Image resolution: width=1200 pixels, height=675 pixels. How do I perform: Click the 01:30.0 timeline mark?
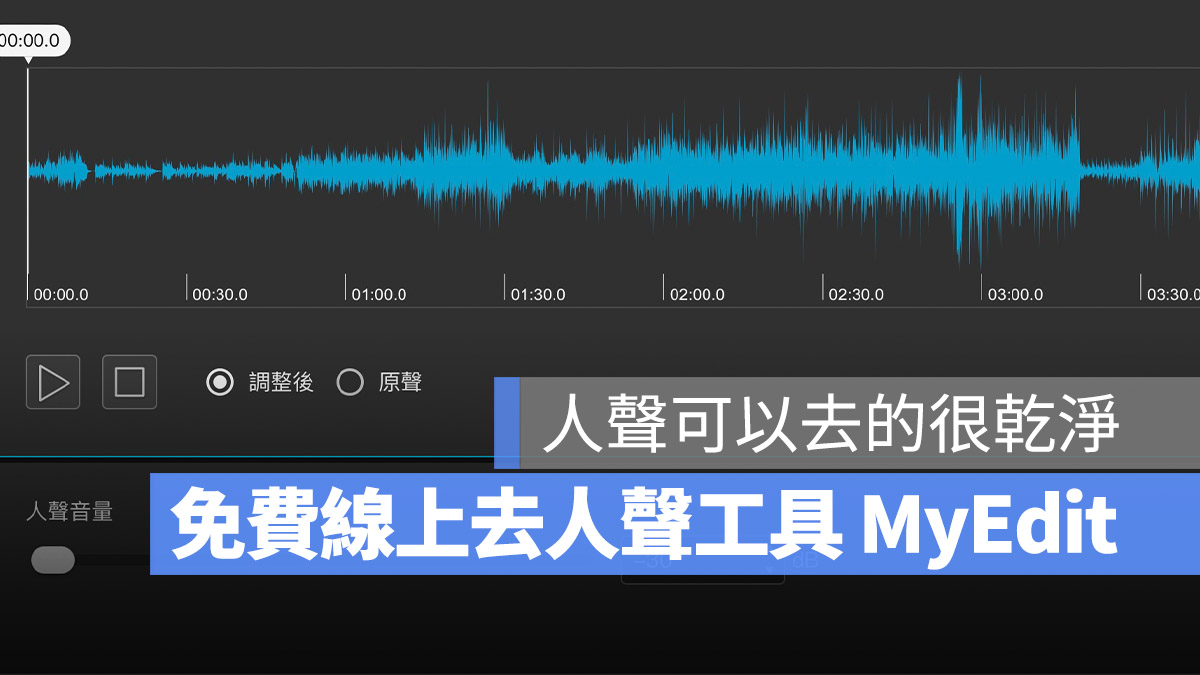pyautogui.click(x=538, y=295)
